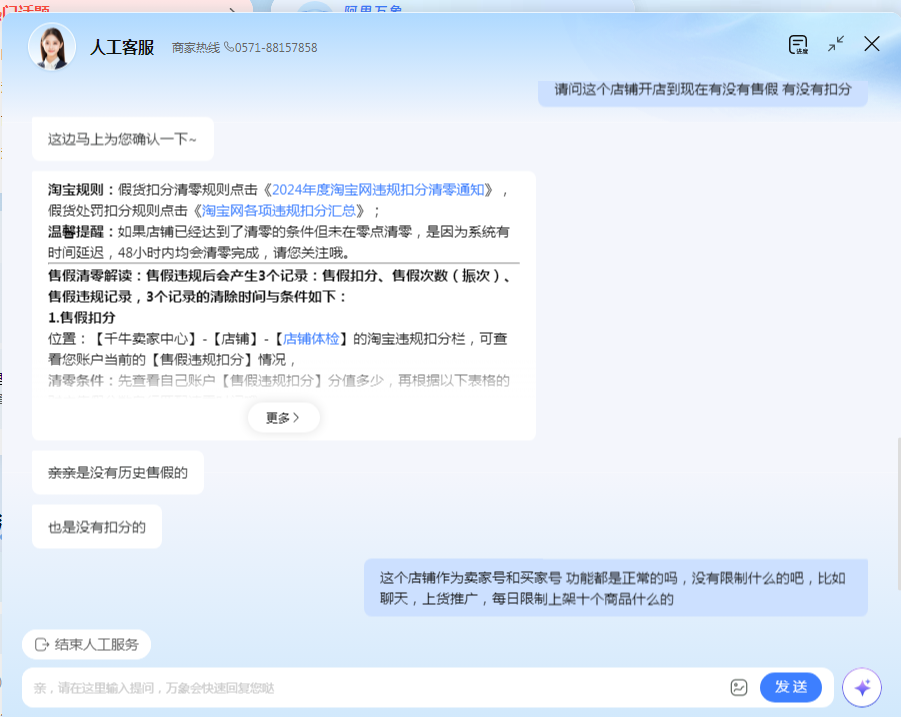
Task: Send the message with 发送 button
Action: coord(791,687)
